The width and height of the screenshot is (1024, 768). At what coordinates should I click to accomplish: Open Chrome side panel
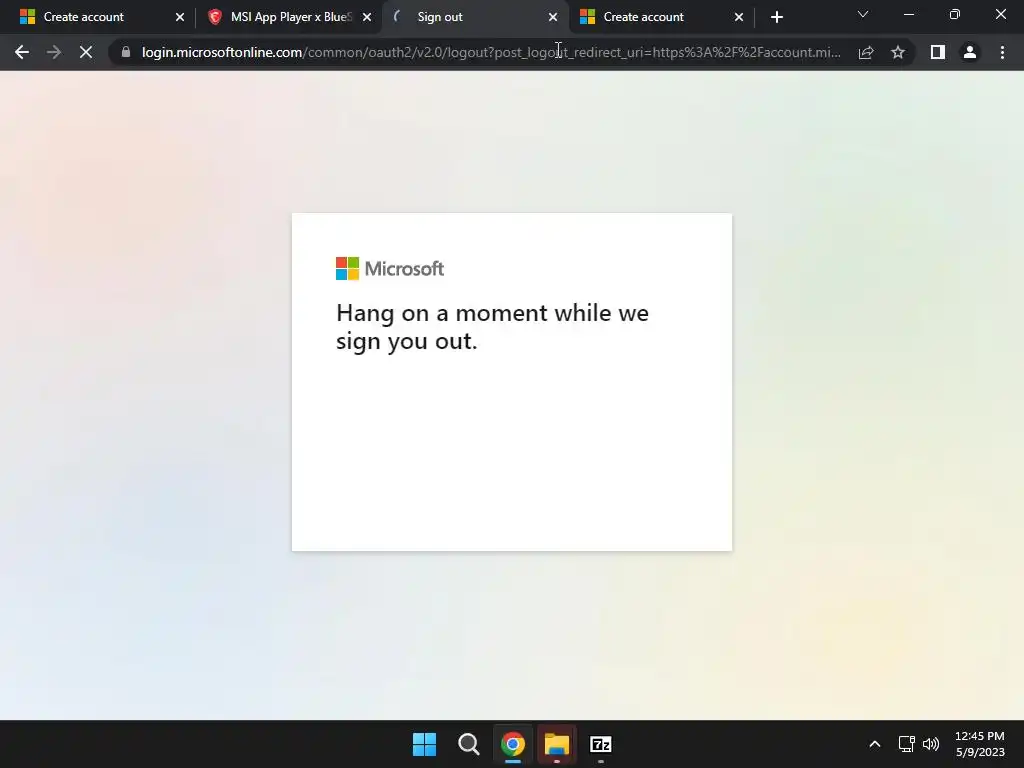click(938, 52)
